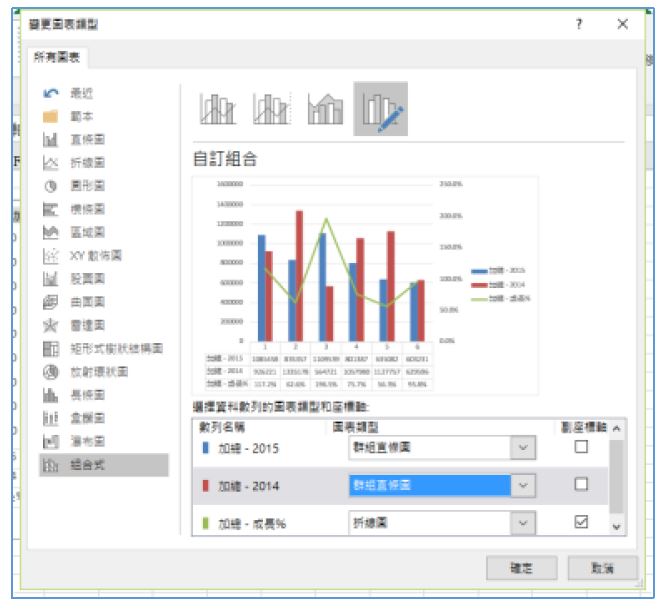Click the 確定 button

point(521,569)
